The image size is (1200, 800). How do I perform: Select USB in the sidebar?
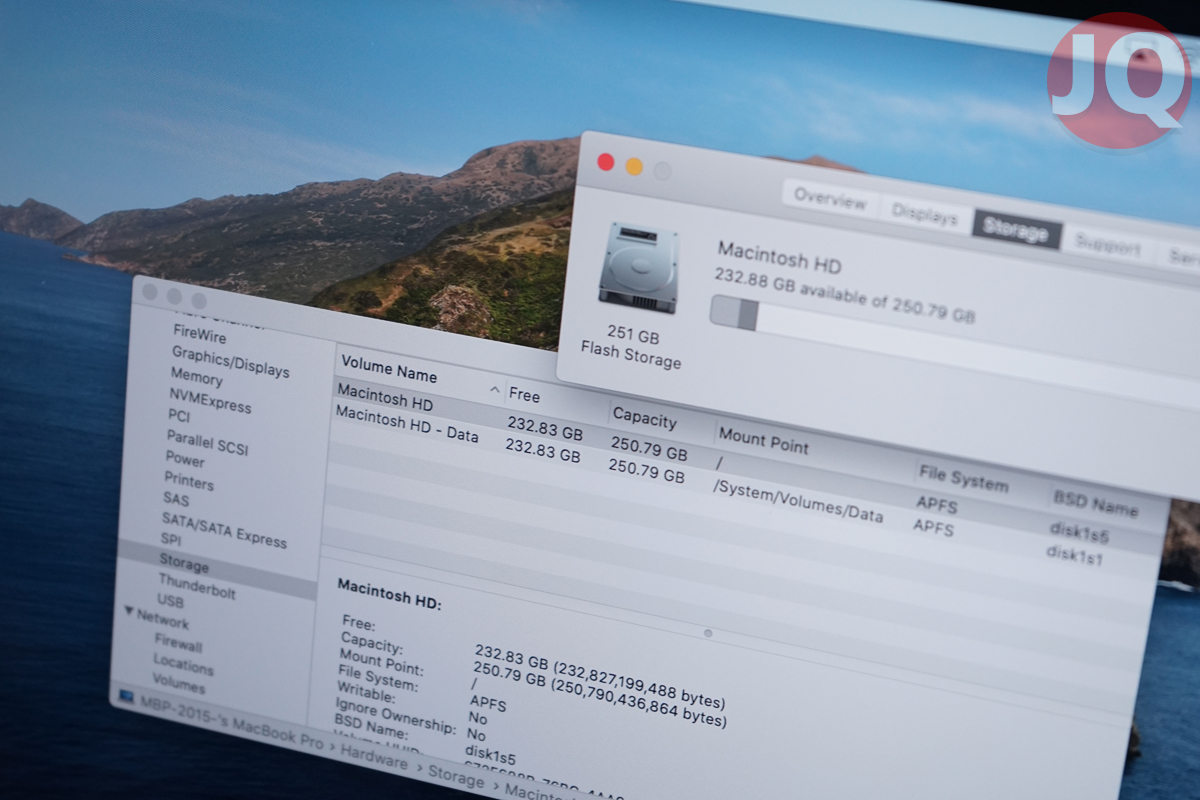[170, 600]
